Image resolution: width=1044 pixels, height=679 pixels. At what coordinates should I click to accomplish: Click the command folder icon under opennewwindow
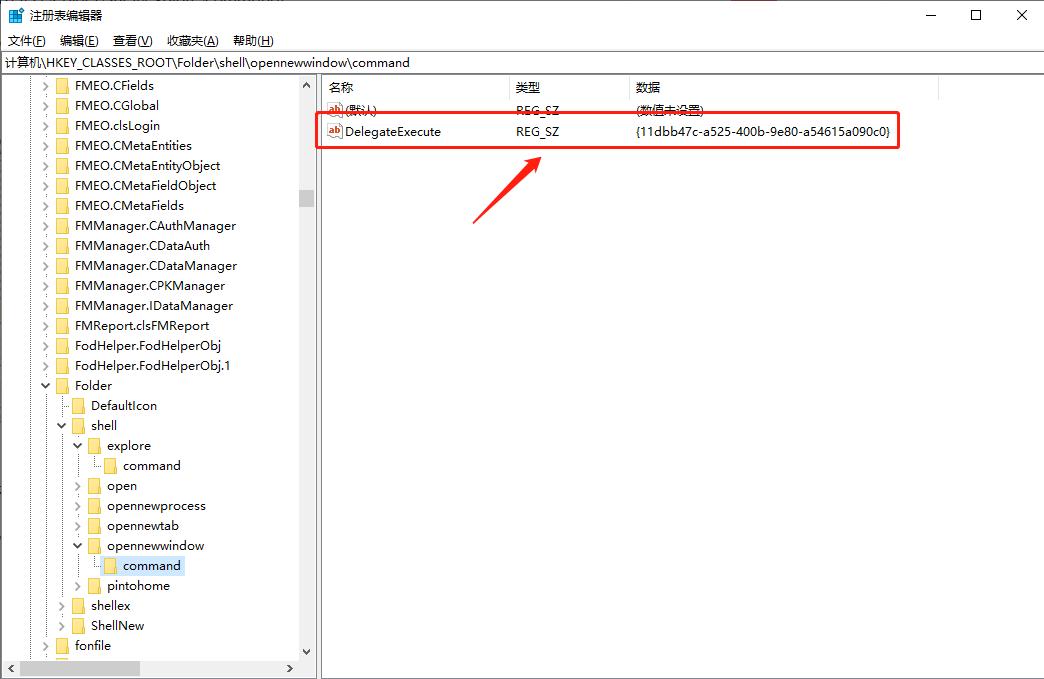click(x=110, y=565)
